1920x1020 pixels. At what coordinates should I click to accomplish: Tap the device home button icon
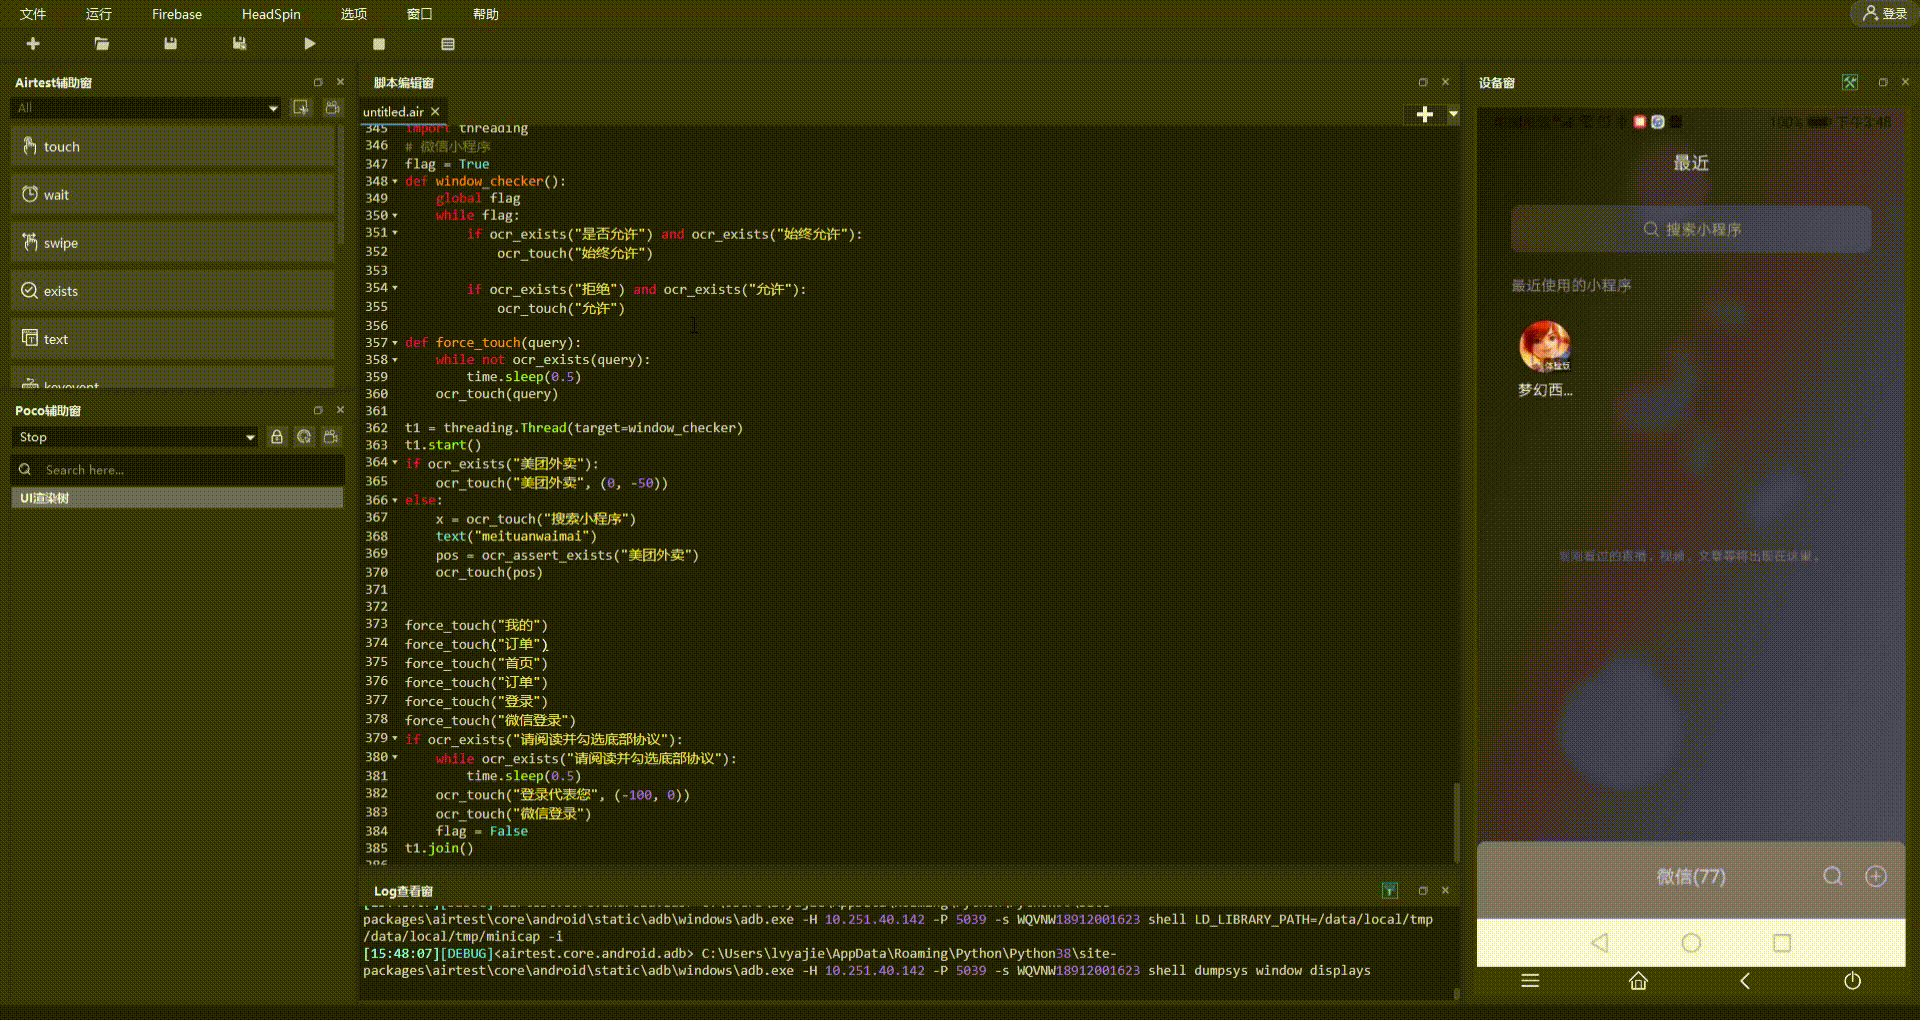pyautogui.click(x=1638, y=981)
